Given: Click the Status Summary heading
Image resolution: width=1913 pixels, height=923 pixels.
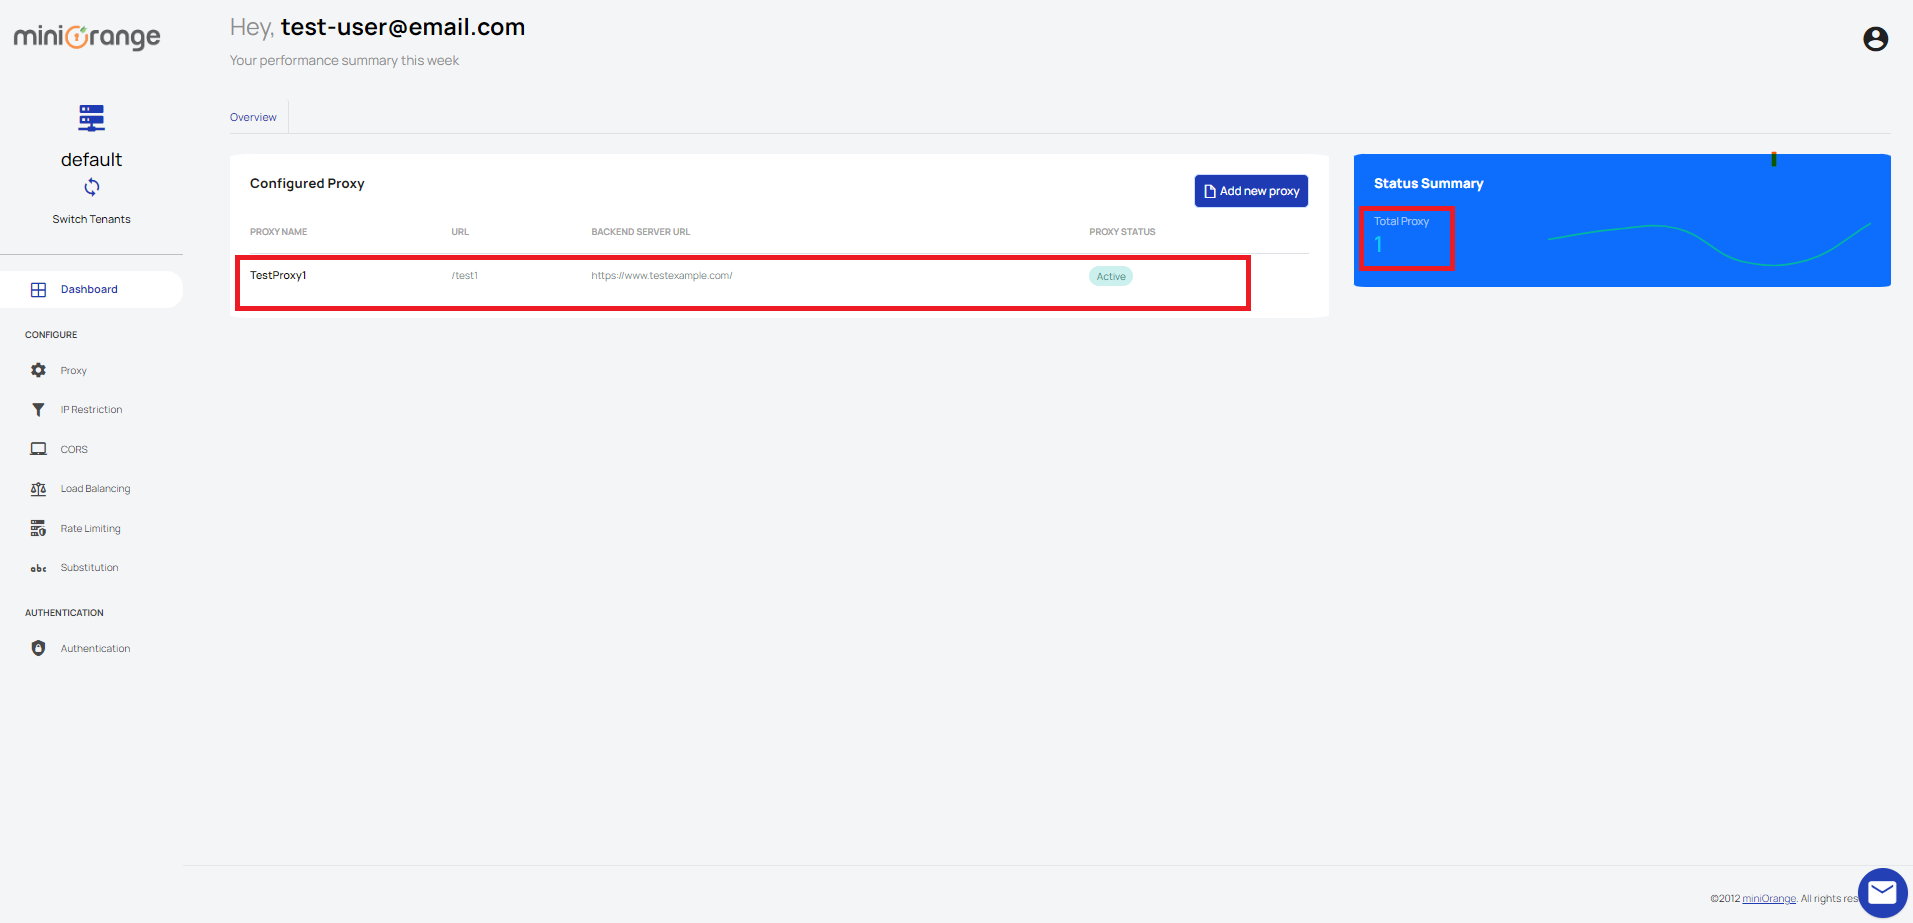Looking at the screenshot, I should 1428,183.
